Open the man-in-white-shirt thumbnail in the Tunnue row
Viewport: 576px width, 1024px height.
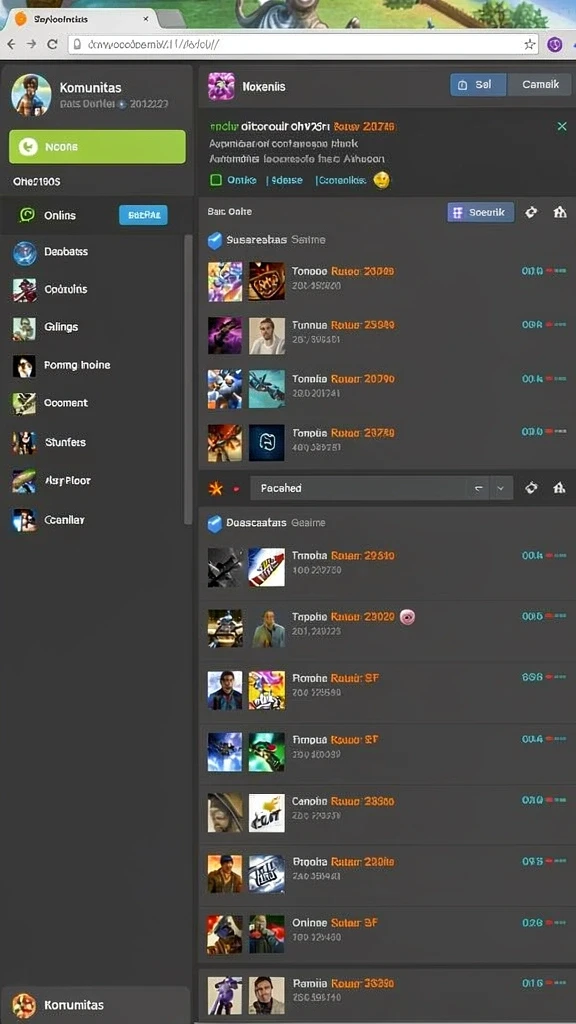266,336
